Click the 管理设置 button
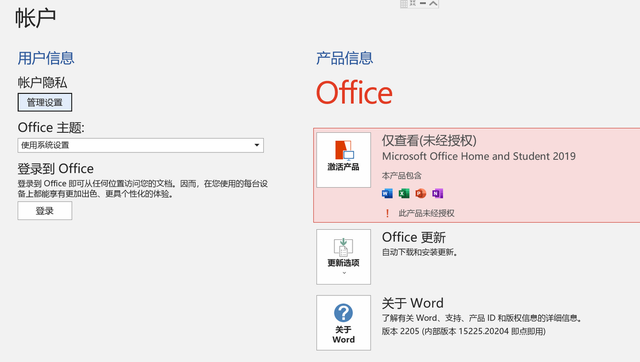Screen dimensions: 640x362 pyautogui.click(x=45, y=102)
